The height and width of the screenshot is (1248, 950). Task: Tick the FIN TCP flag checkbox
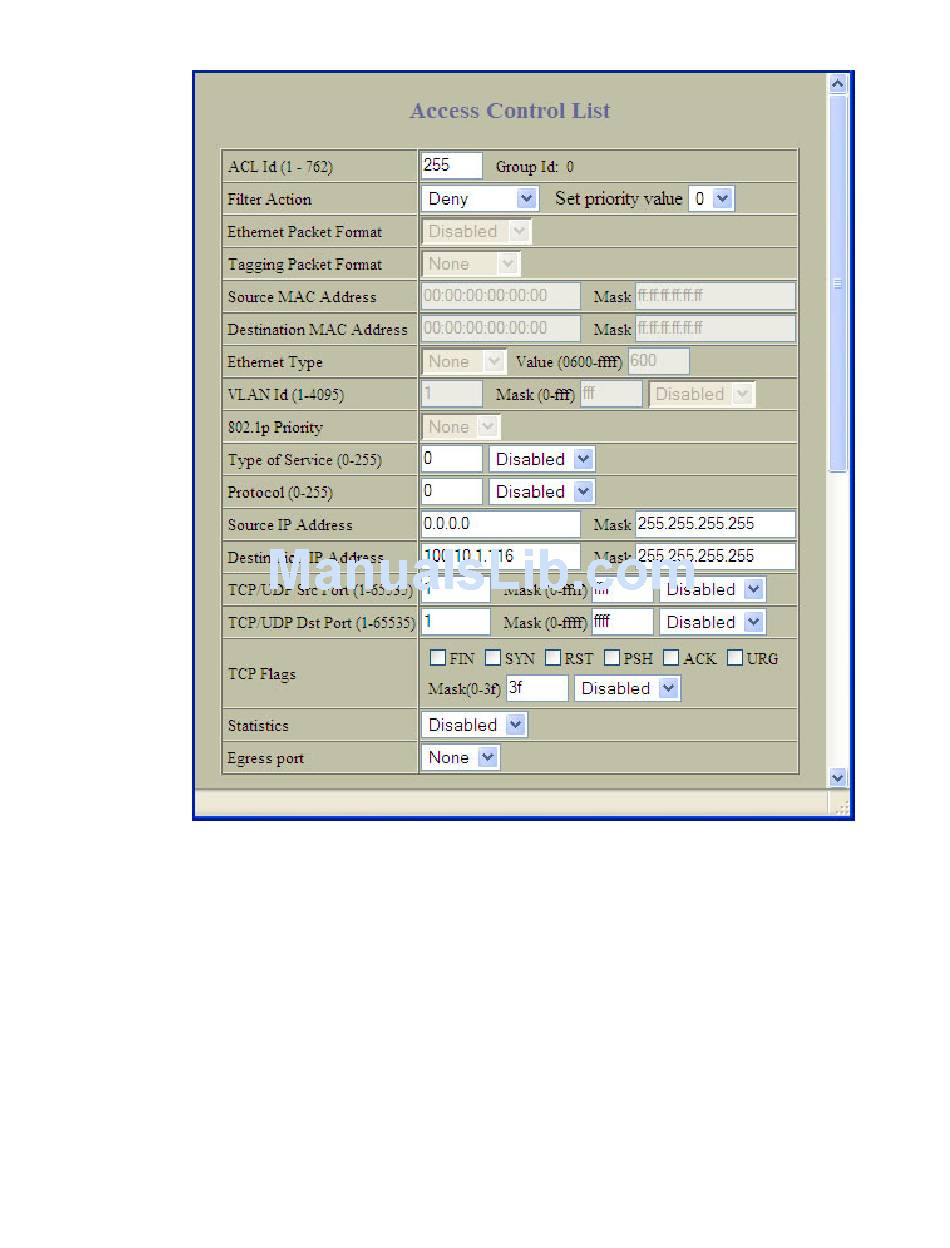click(x=437, y=658)
